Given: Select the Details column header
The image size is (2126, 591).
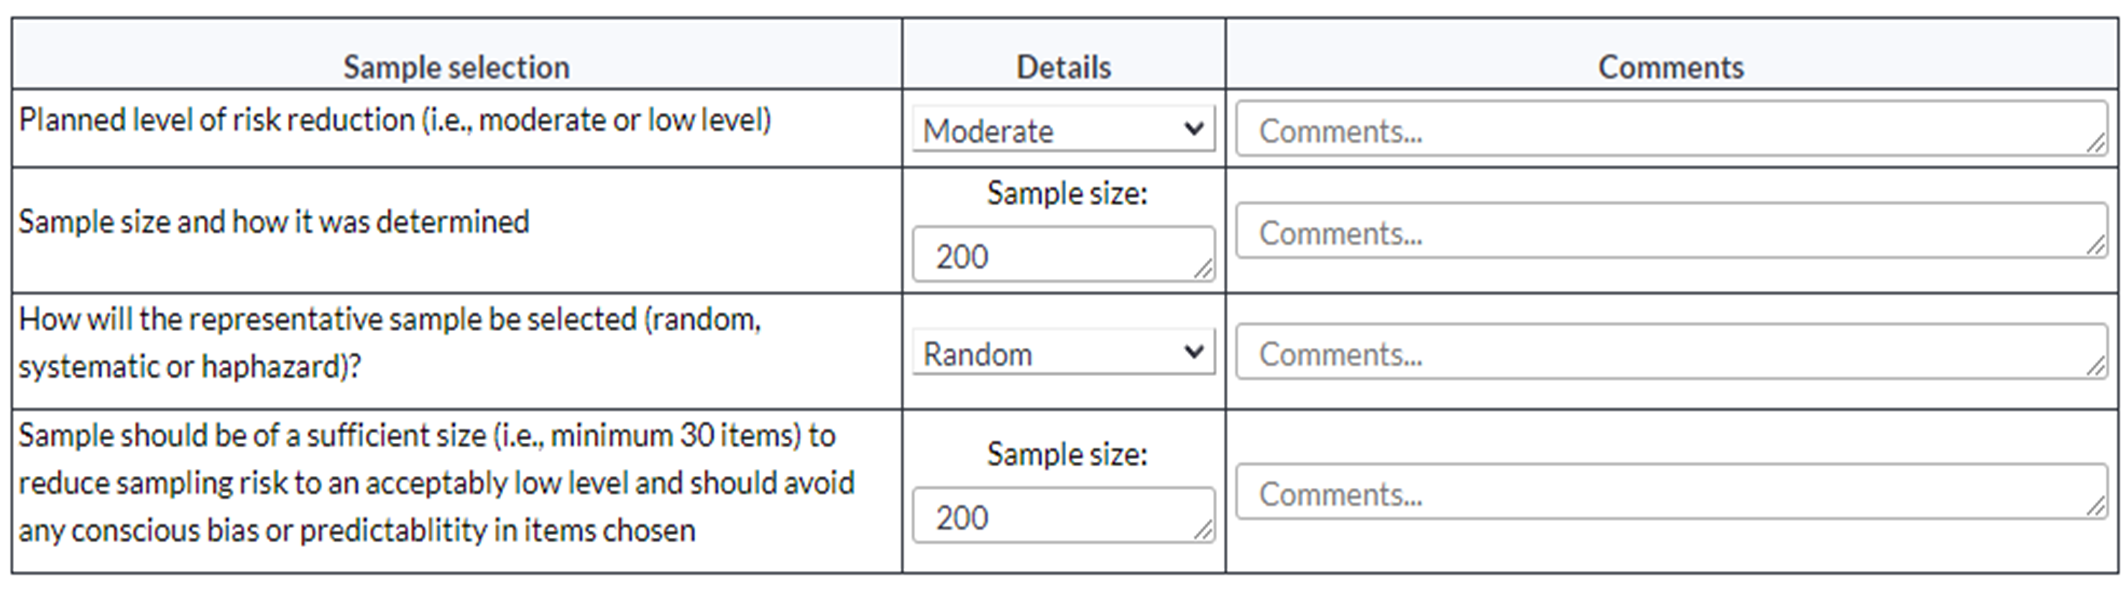Looking at the screenshot, I should [x=1063, y=67].
